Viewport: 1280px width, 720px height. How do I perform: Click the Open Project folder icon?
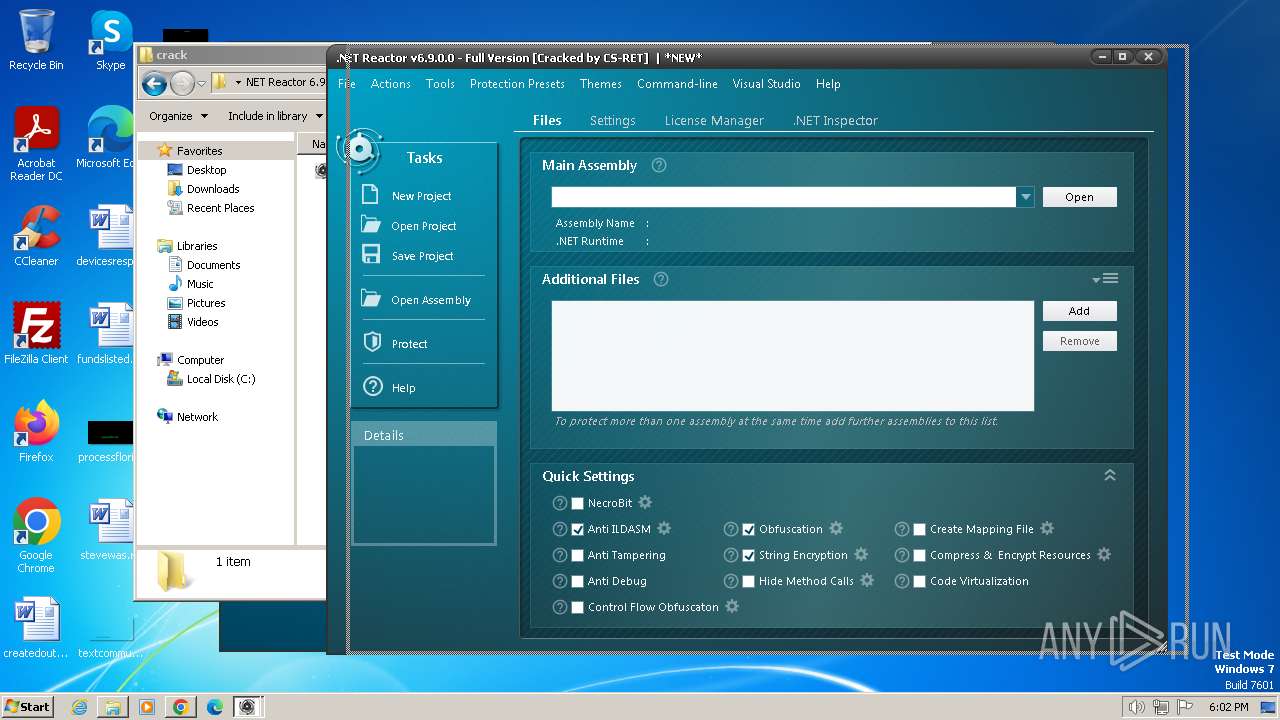coord(371,225)
